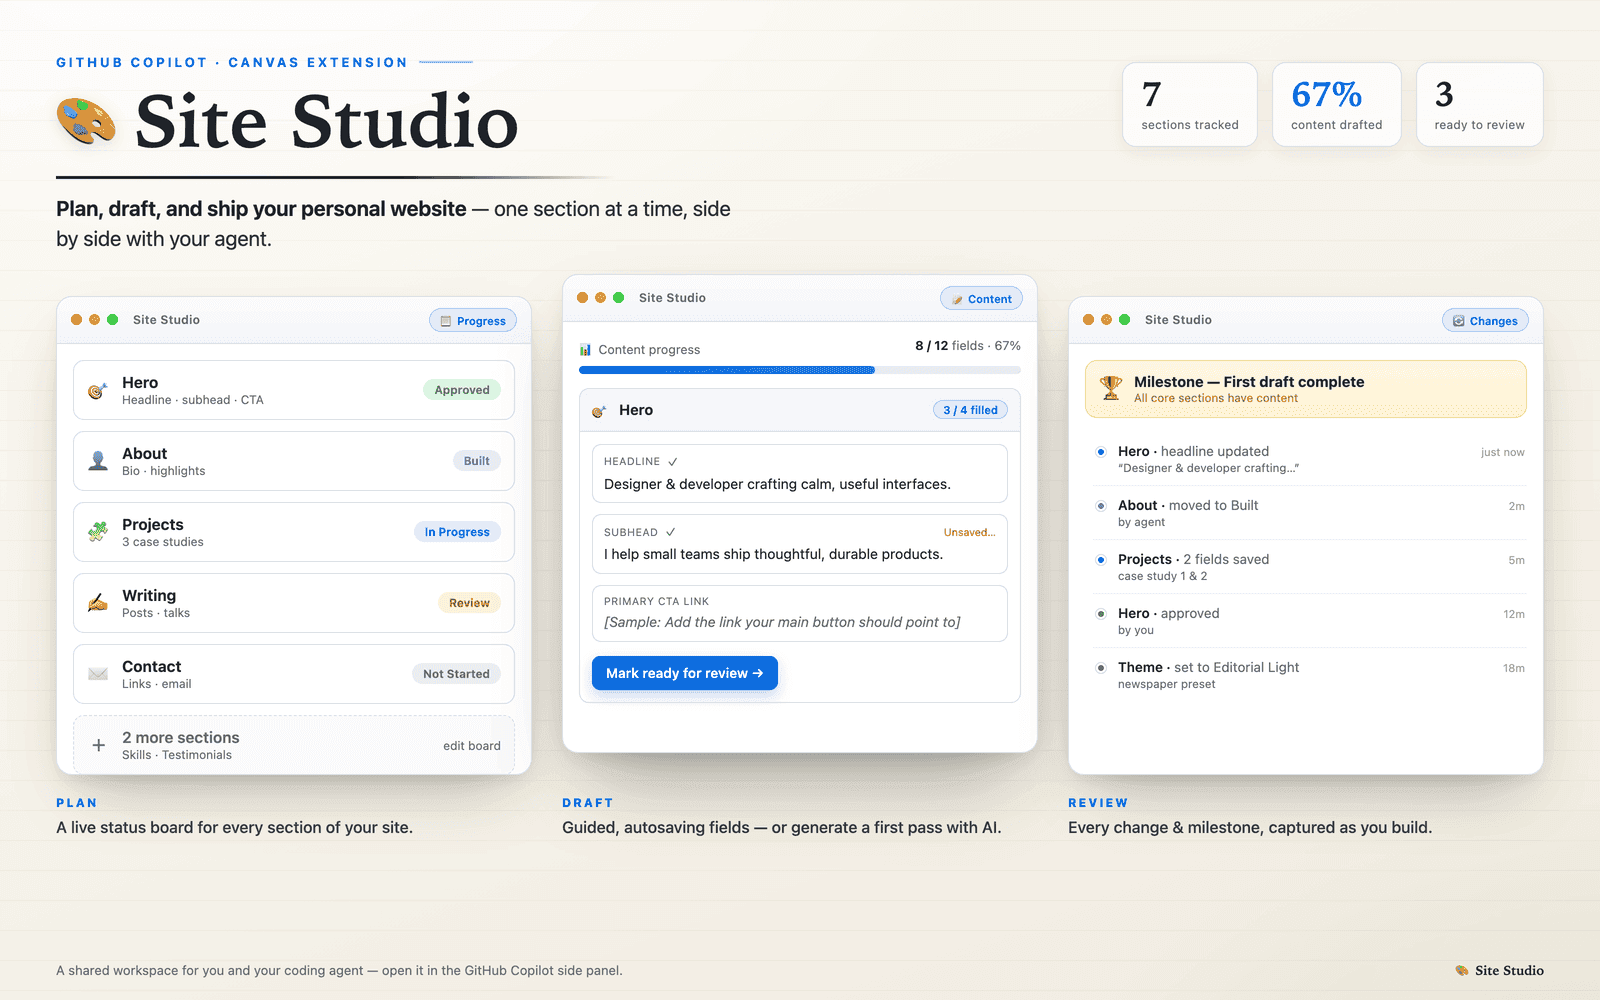Click the 7 sections tracked stat card
The height and width of the screenshot is (1000, 1600).
click(1190, 105)
